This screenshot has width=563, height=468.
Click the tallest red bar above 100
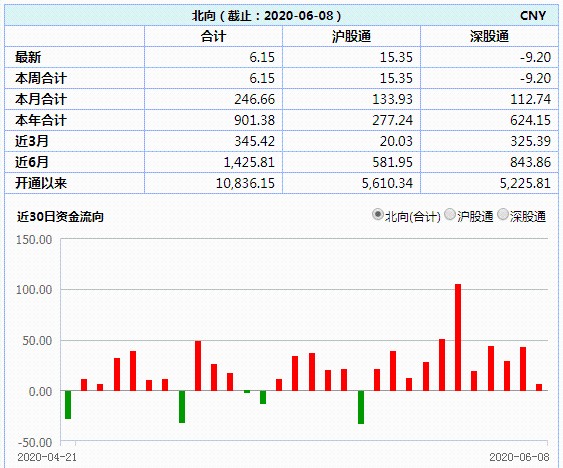point(458,337)
